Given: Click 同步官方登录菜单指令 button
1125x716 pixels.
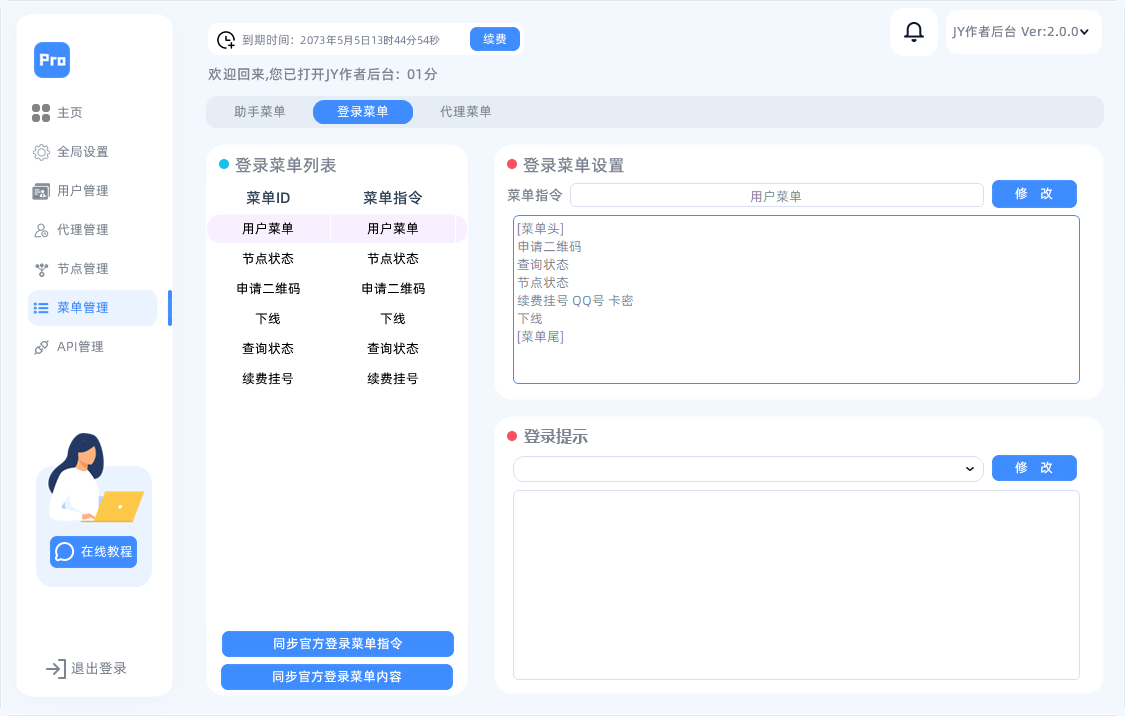Looking at the screenshot, I should click(x=337, y=643).
